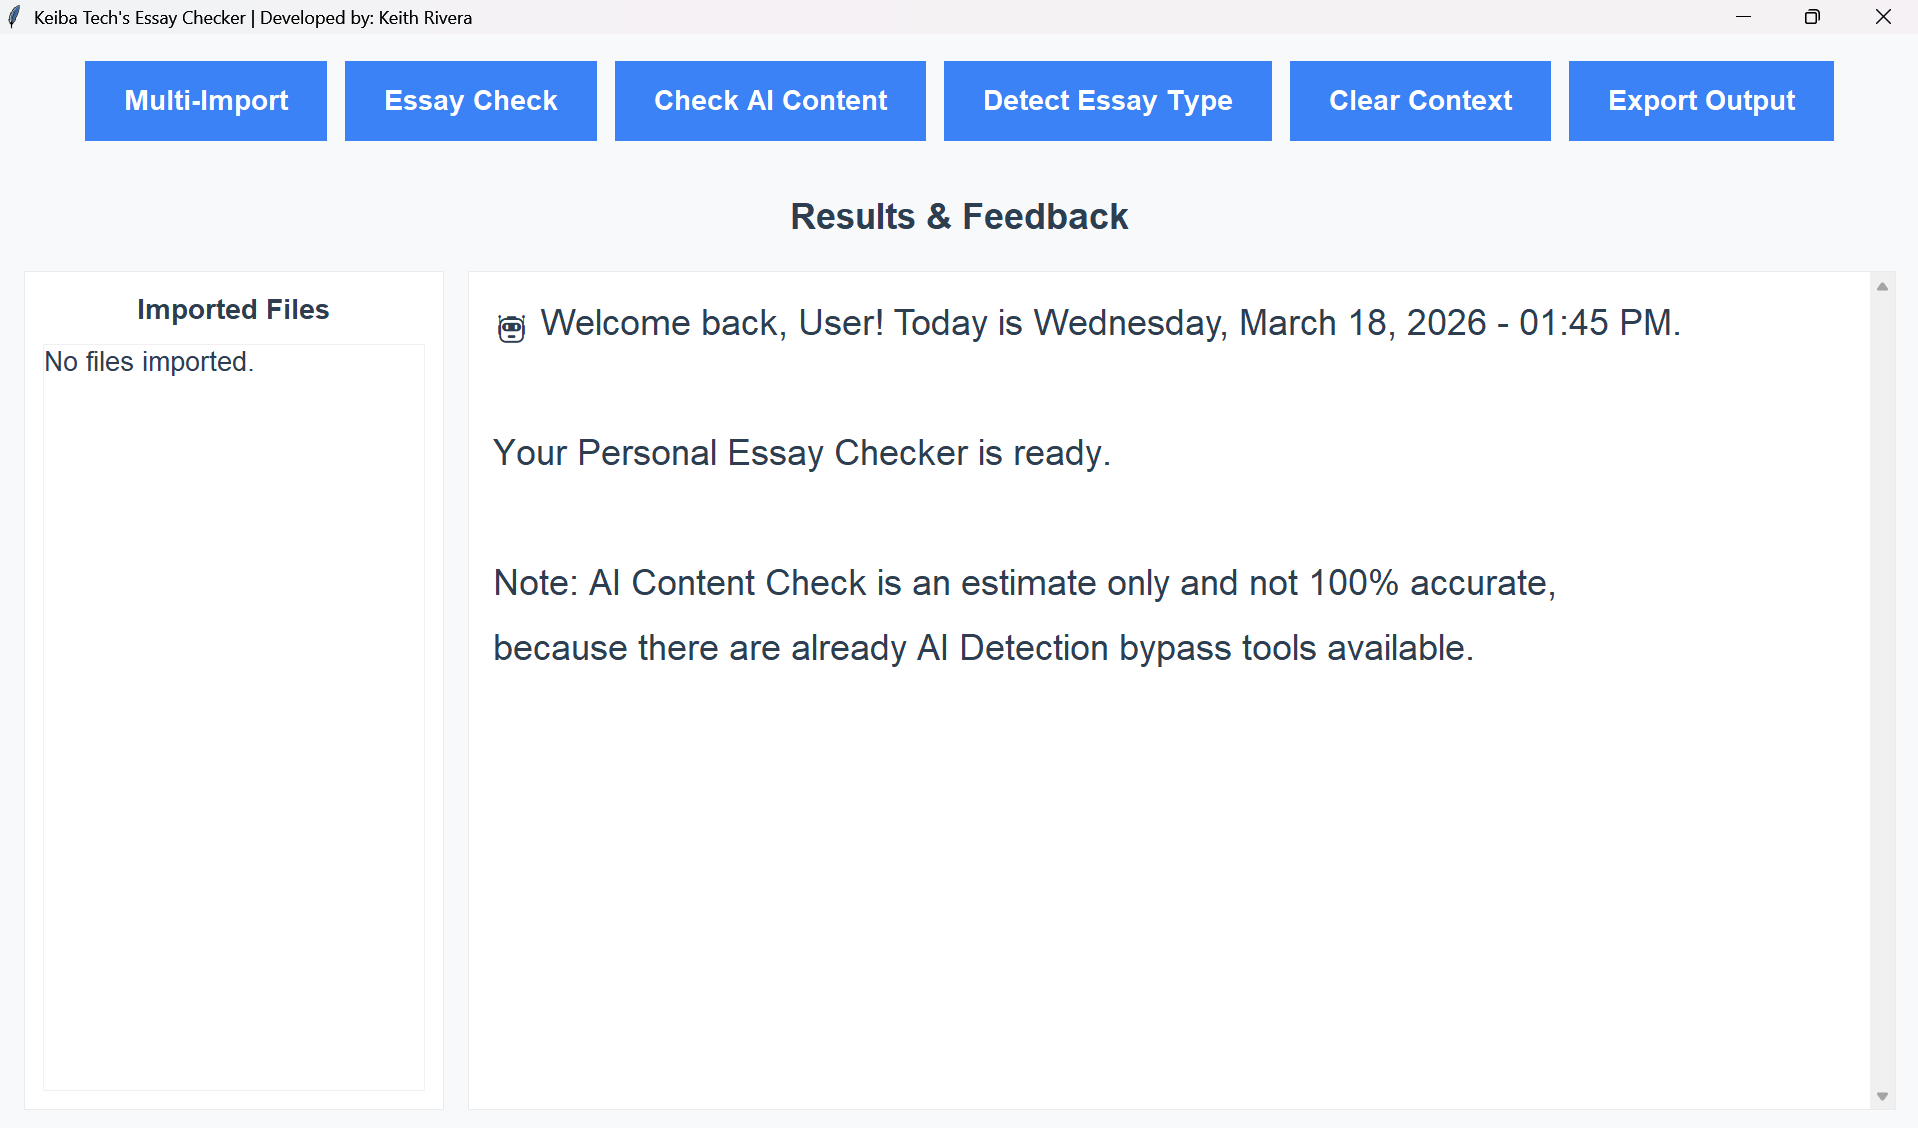Select the 'No files imported.' entry
Viewport: 1918px width, 1128px height.
148,362
